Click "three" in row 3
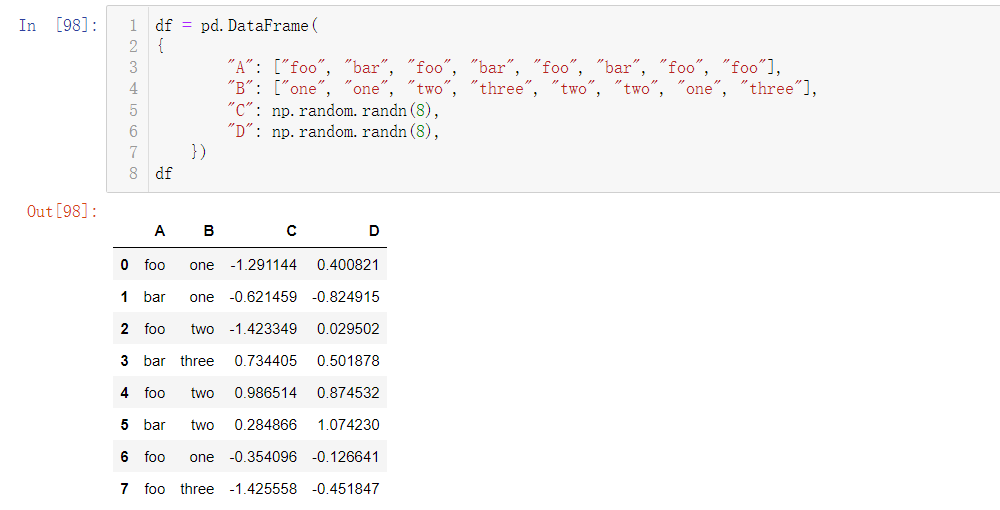Screen dimensions: 1000x510 coord(197,360)
